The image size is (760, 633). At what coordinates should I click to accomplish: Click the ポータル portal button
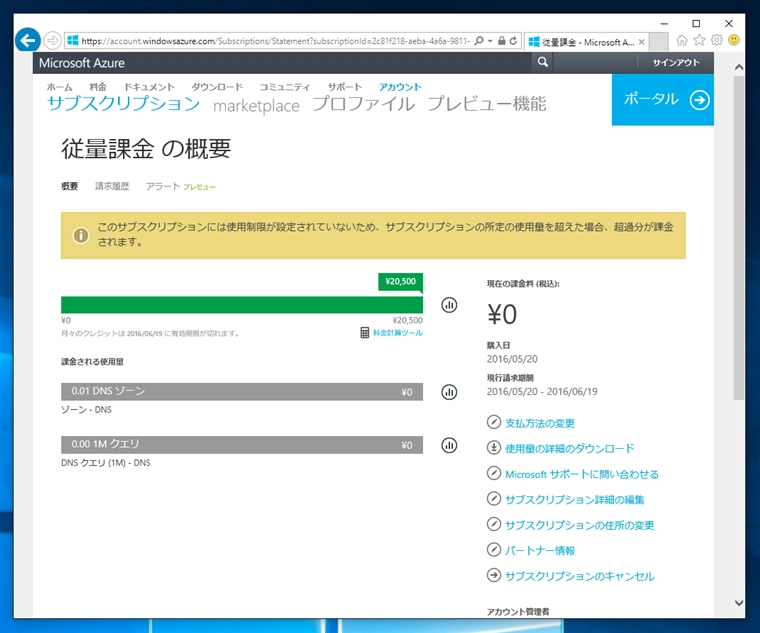663,99
